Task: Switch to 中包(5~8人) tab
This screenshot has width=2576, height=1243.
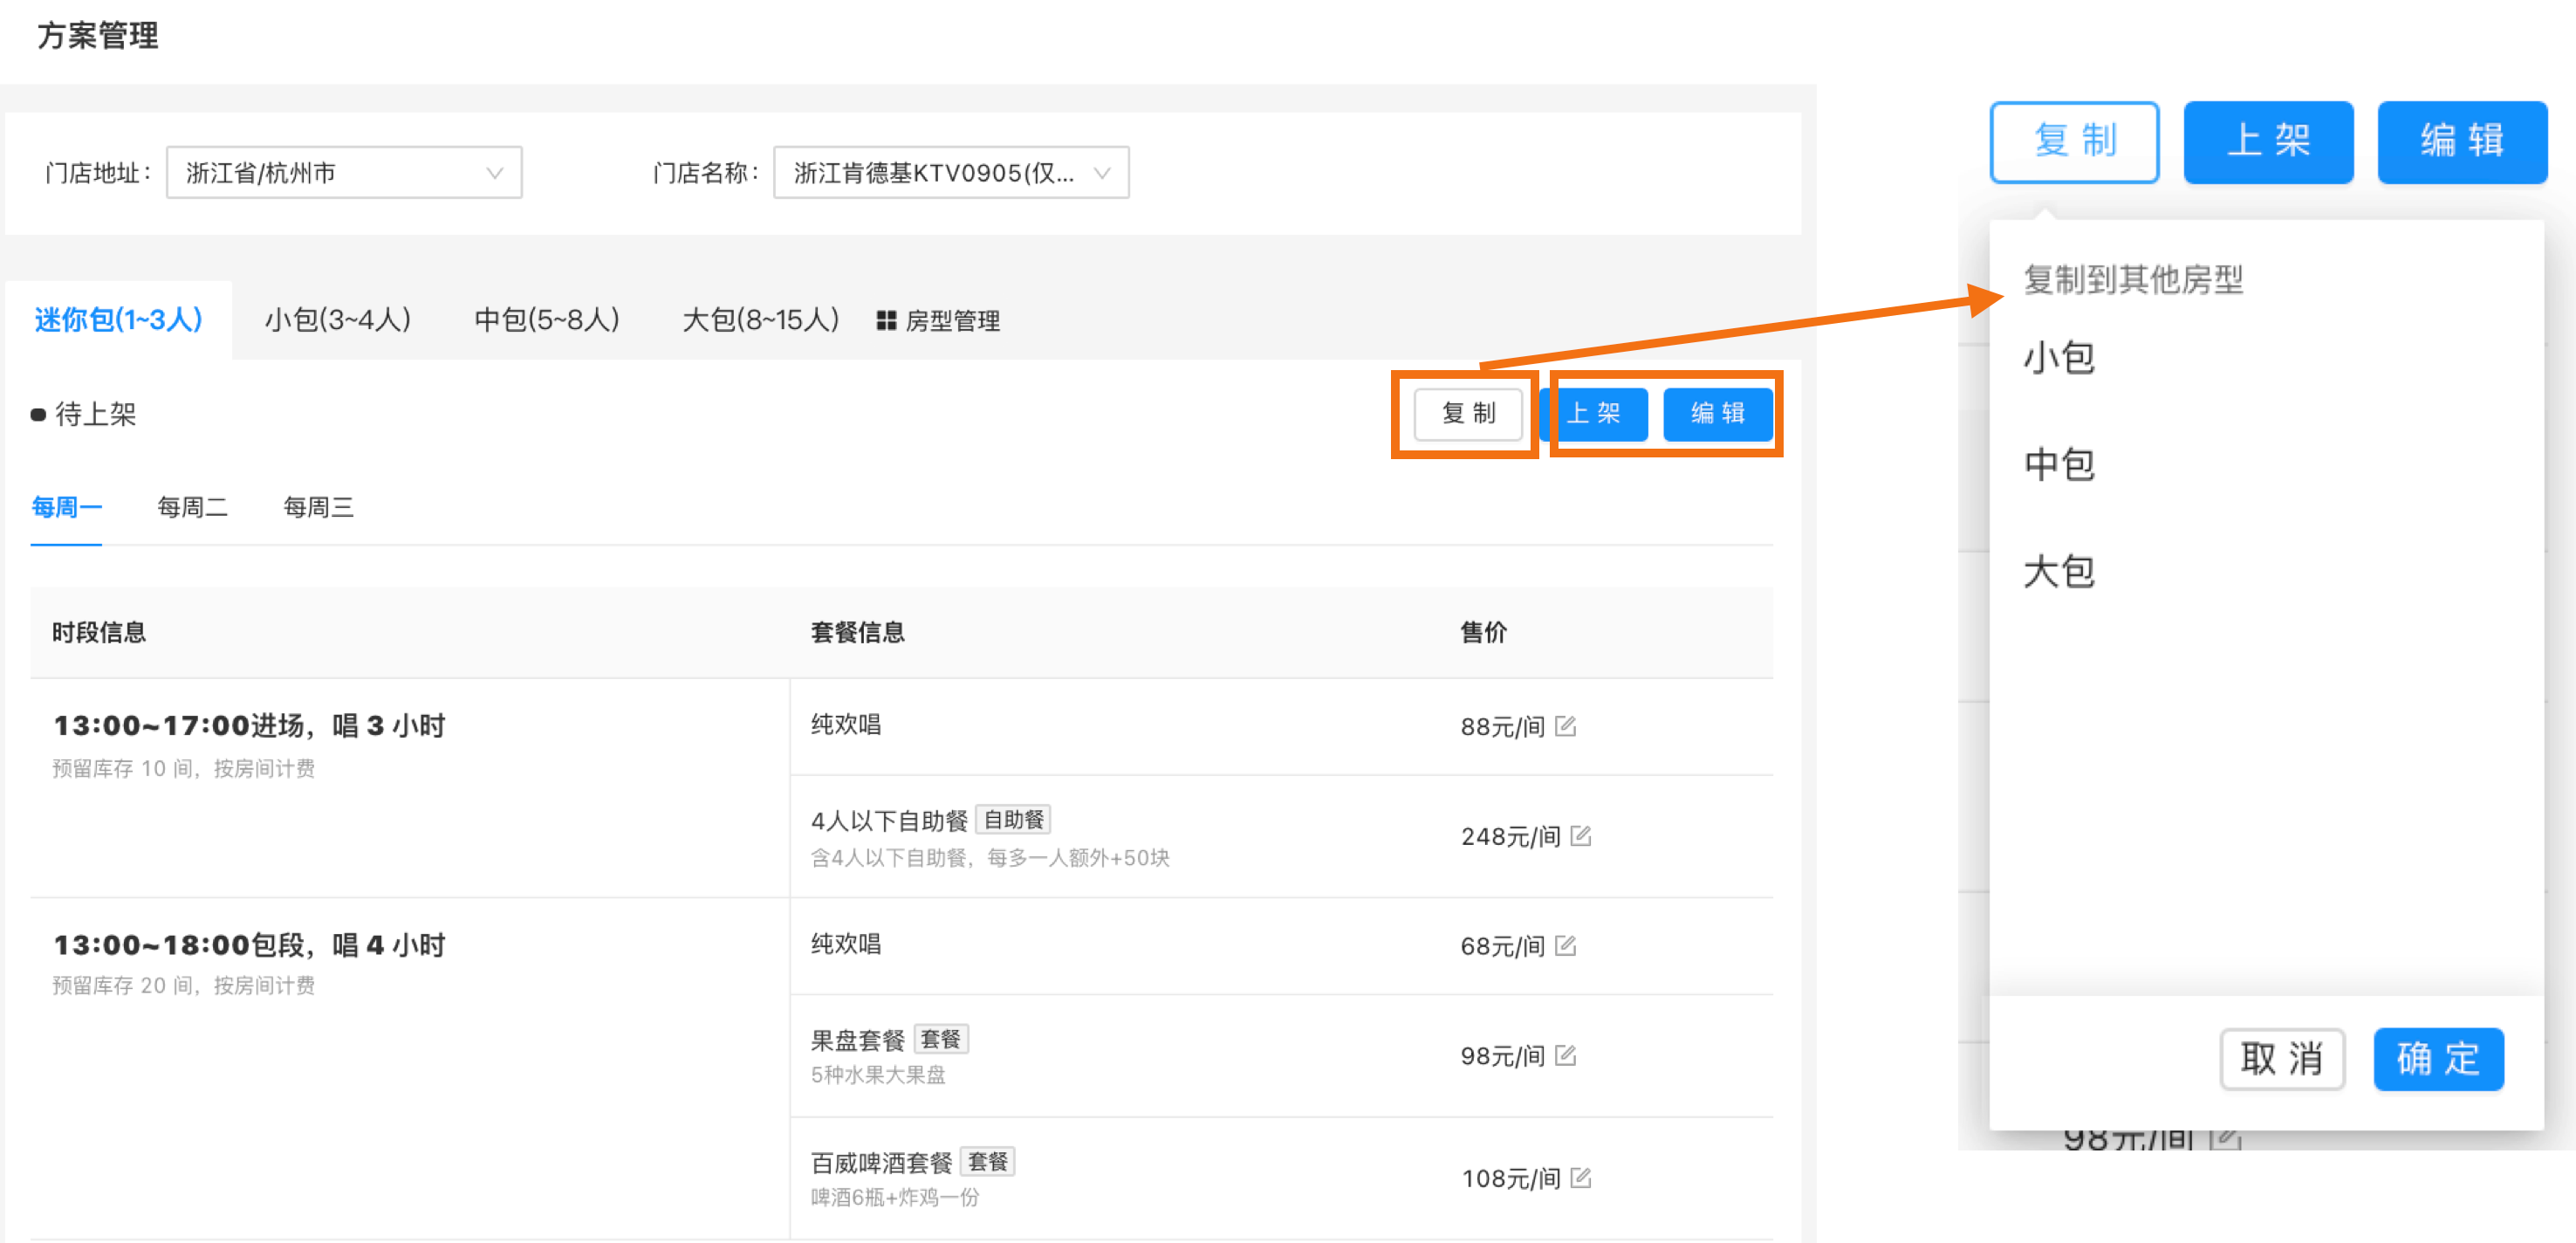Action: pos(547,320)
